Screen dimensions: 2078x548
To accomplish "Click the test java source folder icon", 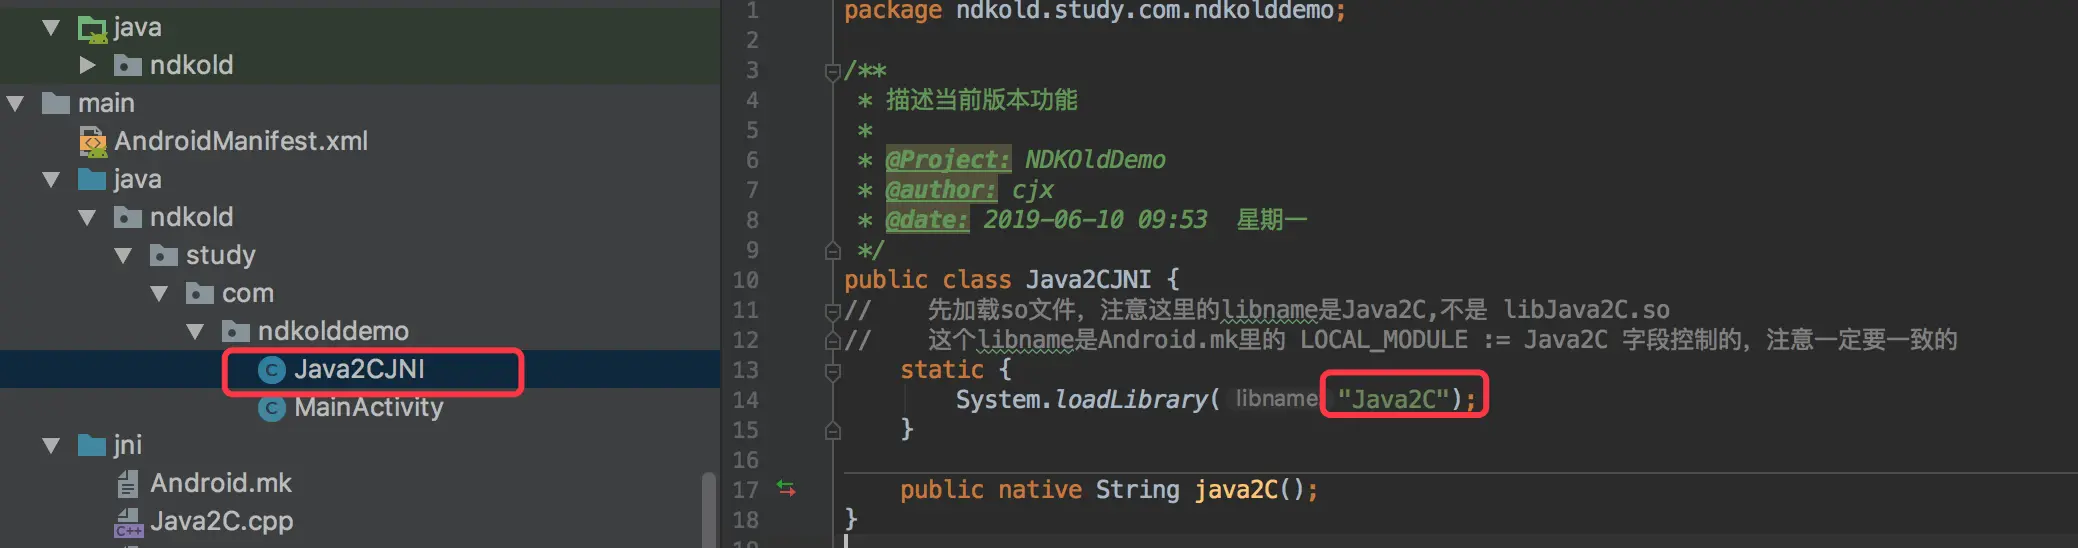I will tap(93, 29).
